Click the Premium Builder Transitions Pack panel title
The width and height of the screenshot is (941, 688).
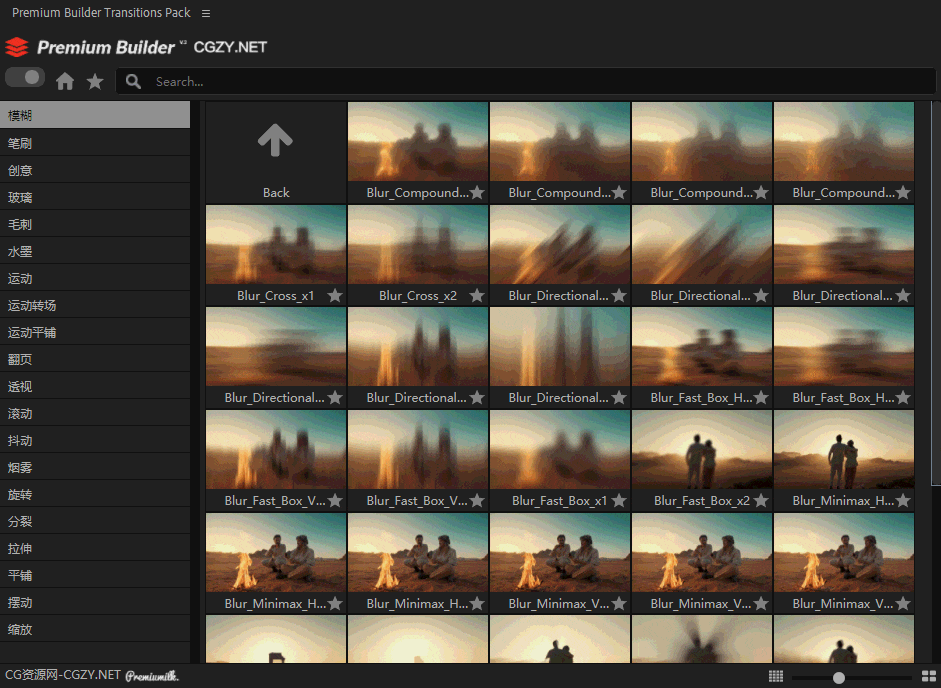pos(101,13)
